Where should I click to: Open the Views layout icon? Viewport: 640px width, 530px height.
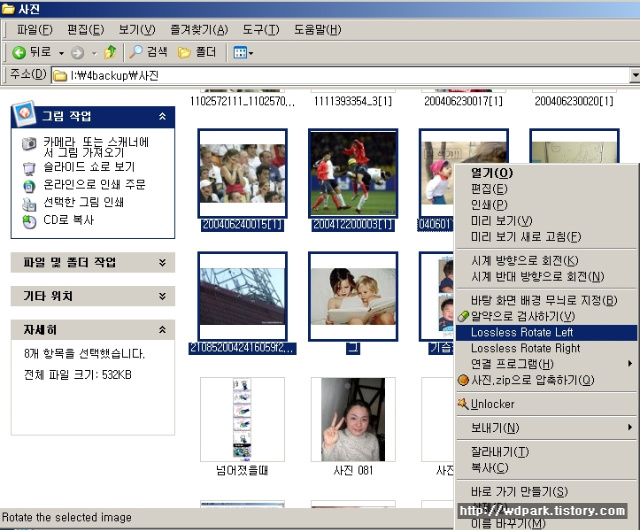[240, 53]
